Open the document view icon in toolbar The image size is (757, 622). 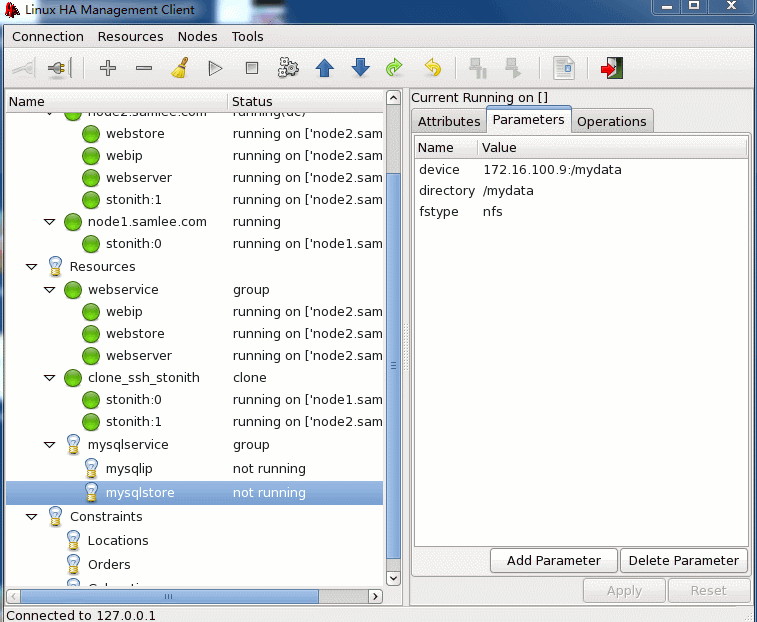tap(563, 68)
